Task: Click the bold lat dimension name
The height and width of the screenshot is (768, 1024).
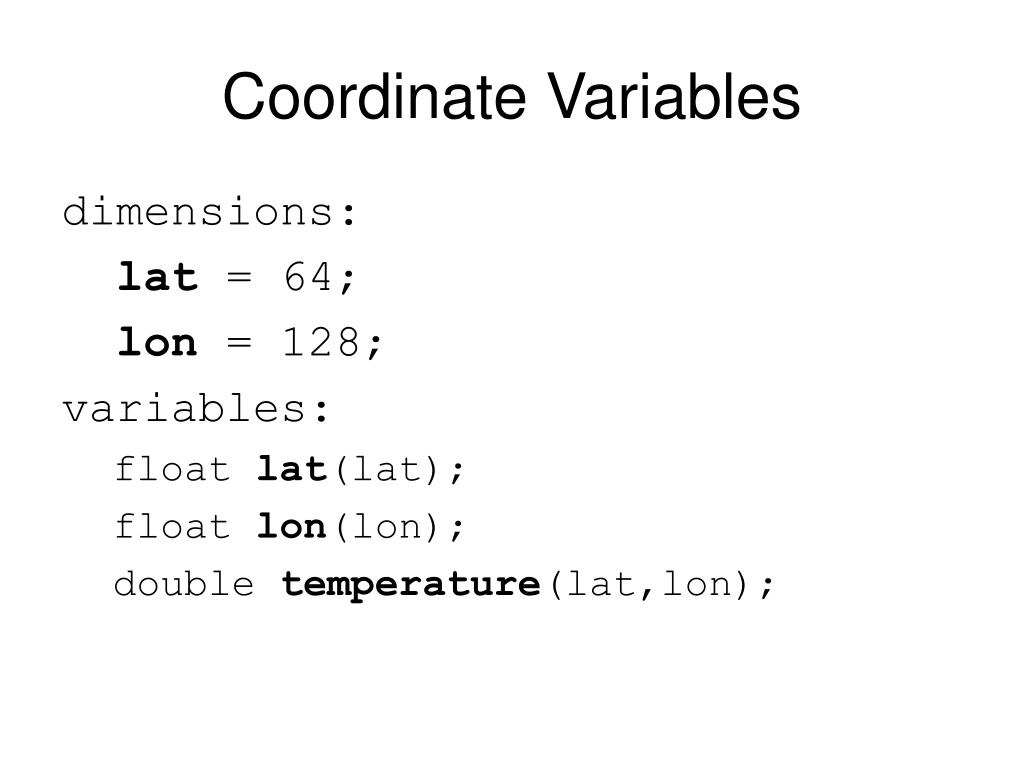Action: (157, 277)
